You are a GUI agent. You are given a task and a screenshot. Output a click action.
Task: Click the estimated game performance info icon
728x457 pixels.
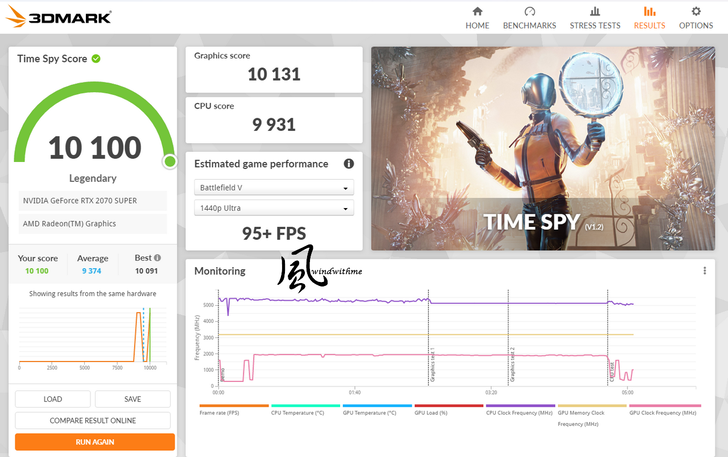point(349,164)
